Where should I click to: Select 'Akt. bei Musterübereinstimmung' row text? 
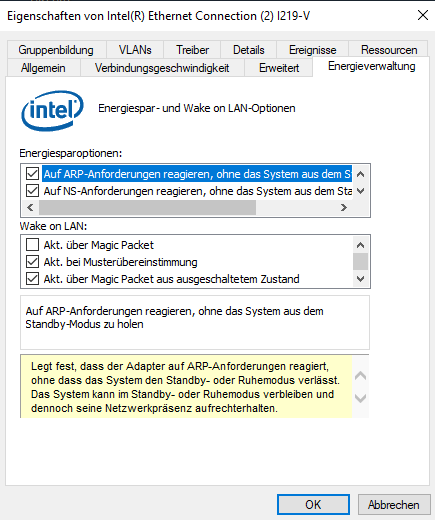(120, 262)
